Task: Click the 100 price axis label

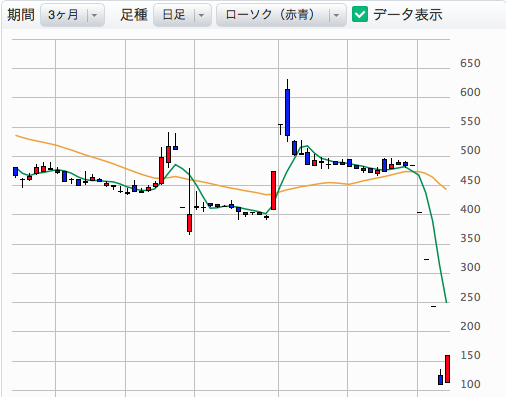Action: 470,384
